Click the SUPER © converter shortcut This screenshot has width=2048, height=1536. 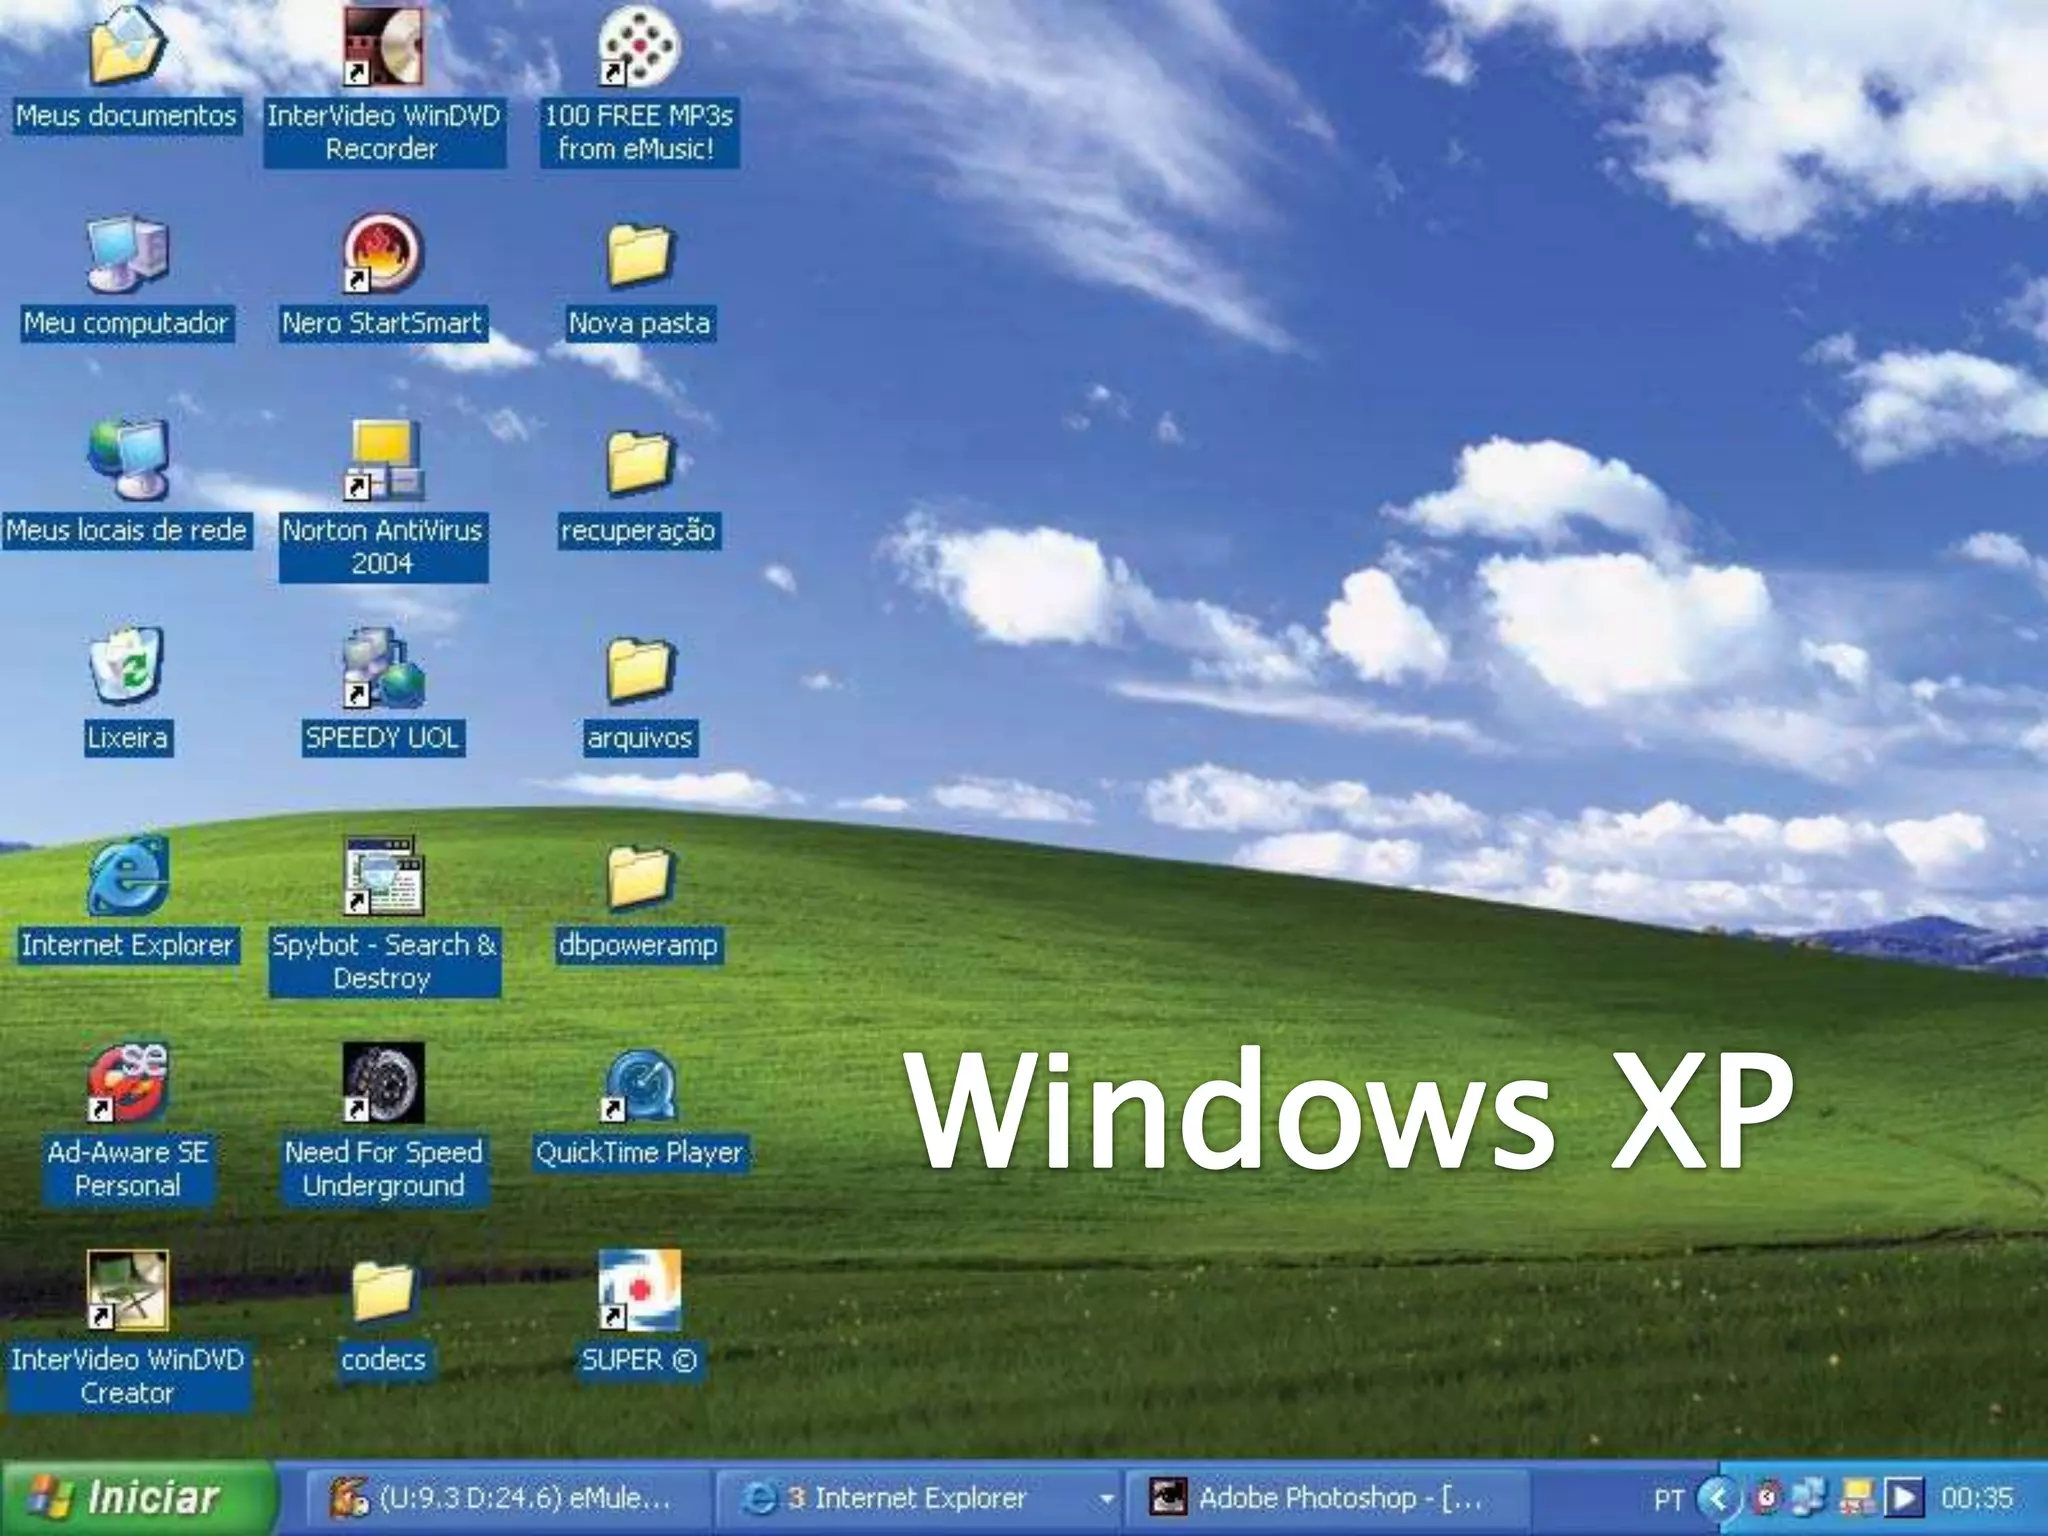click(639, 1292)
